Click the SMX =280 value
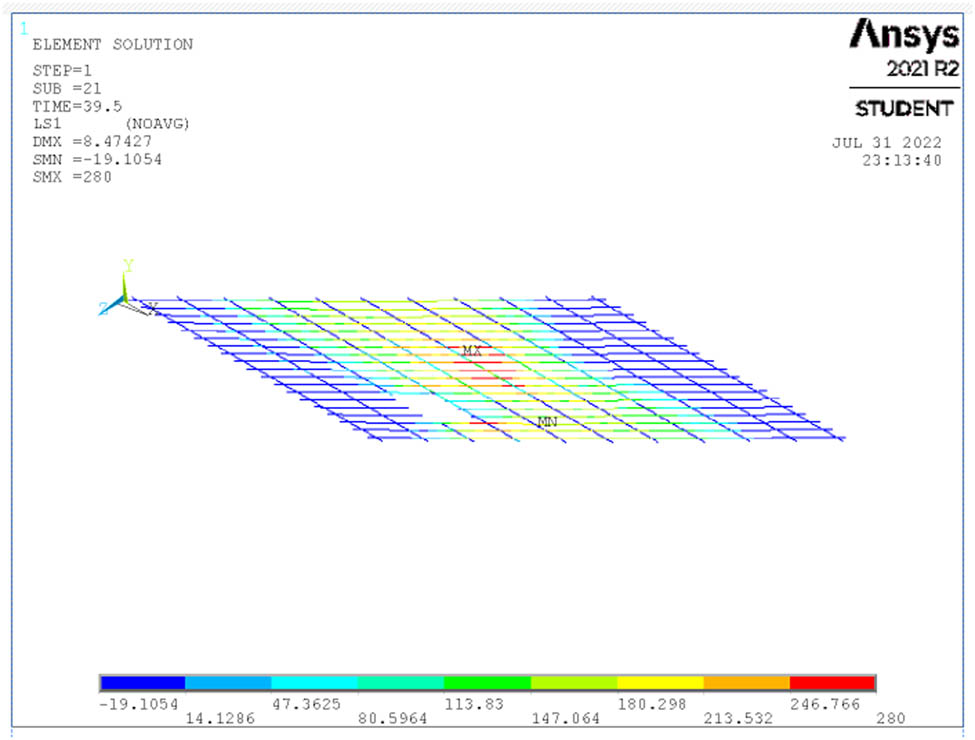Screen dimensions: 975x740 click(x=72, y=177)
